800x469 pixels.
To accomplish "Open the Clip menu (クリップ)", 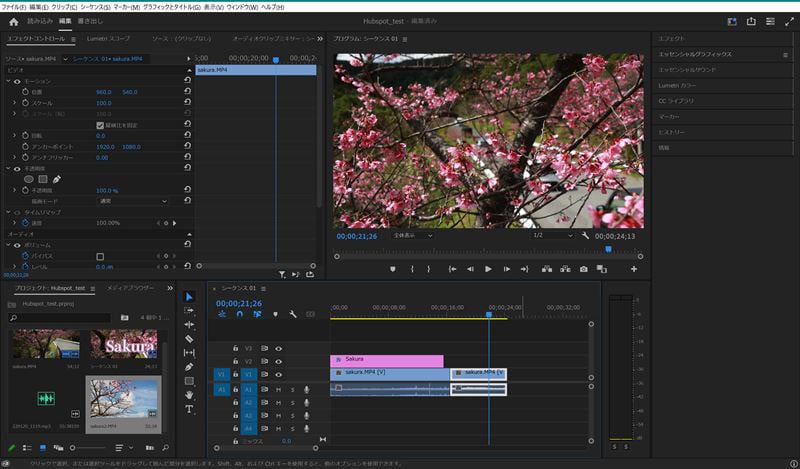I will [x=64, y=7].
